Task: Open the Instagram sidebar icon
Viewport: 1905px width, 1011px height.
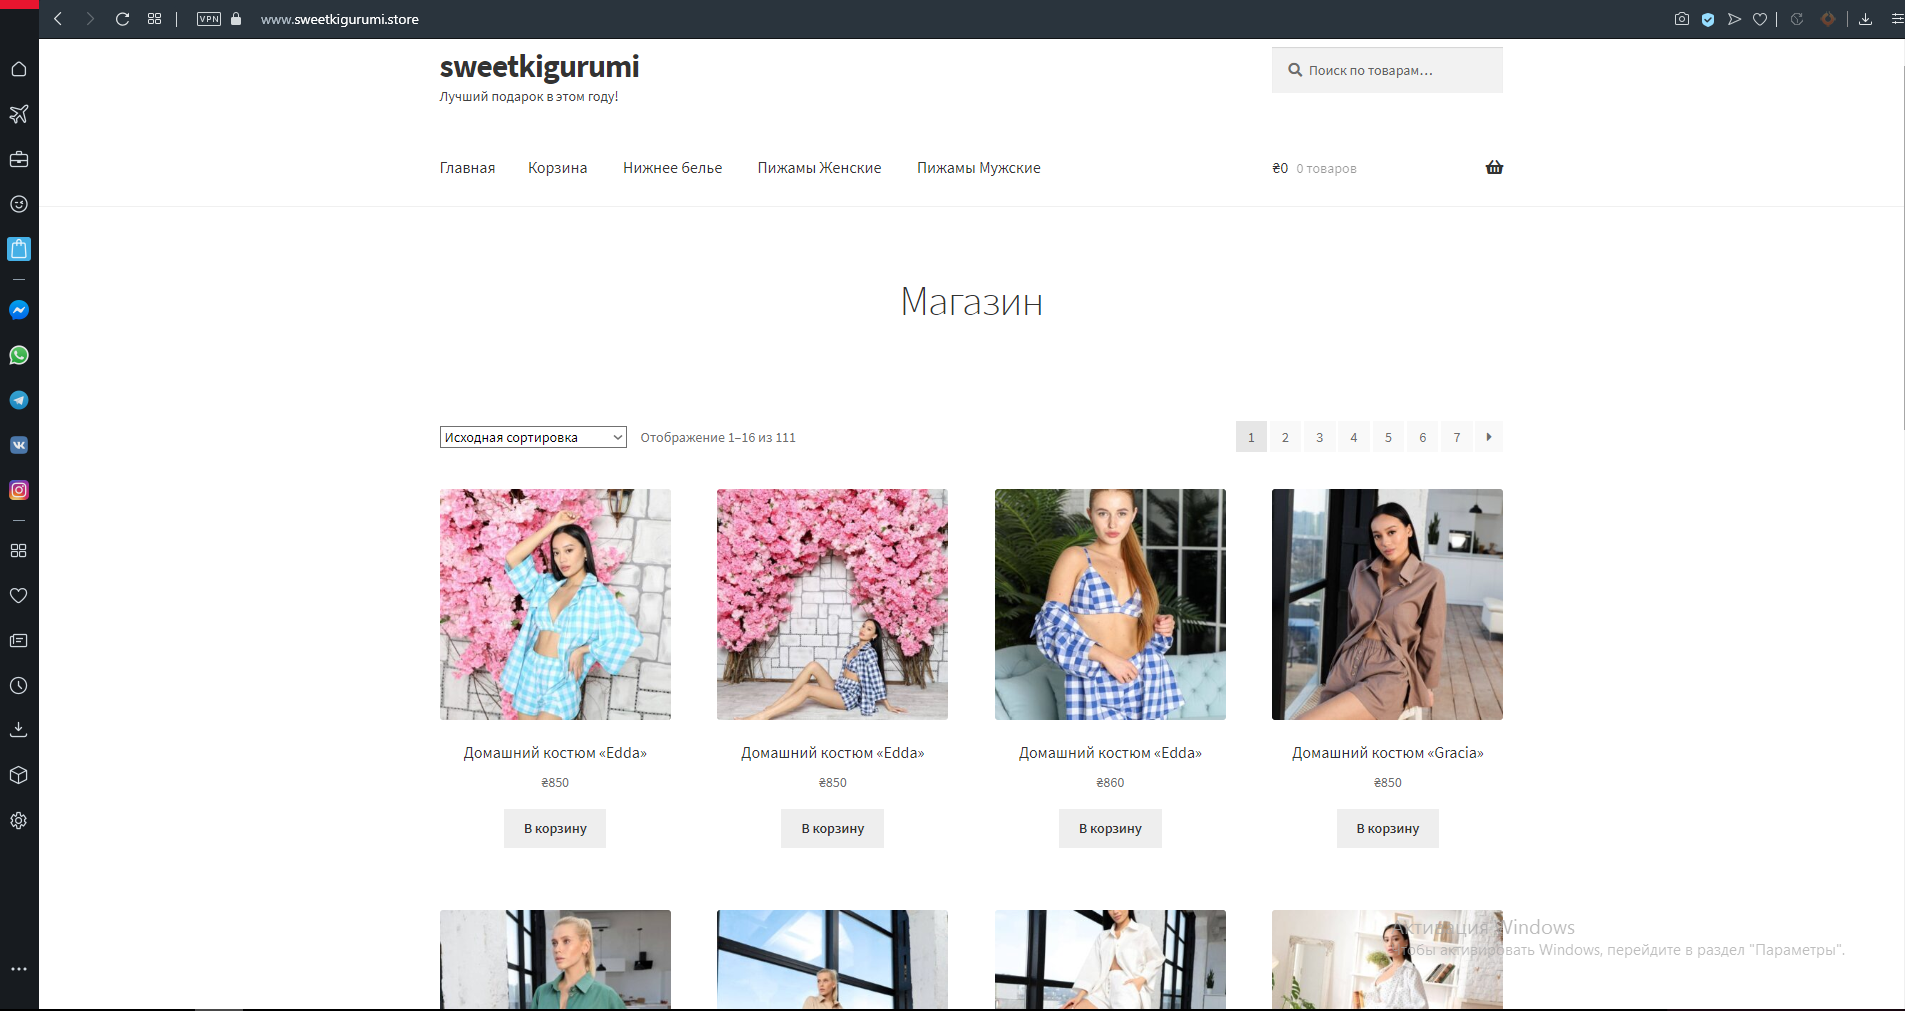Action: [x=19, y=490]
